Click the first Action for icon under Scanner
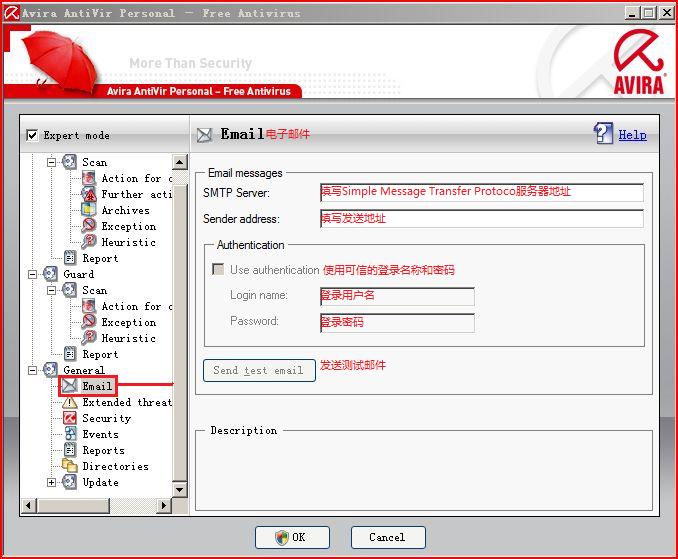This screenshot has width=678, height=559. [89, 178]
